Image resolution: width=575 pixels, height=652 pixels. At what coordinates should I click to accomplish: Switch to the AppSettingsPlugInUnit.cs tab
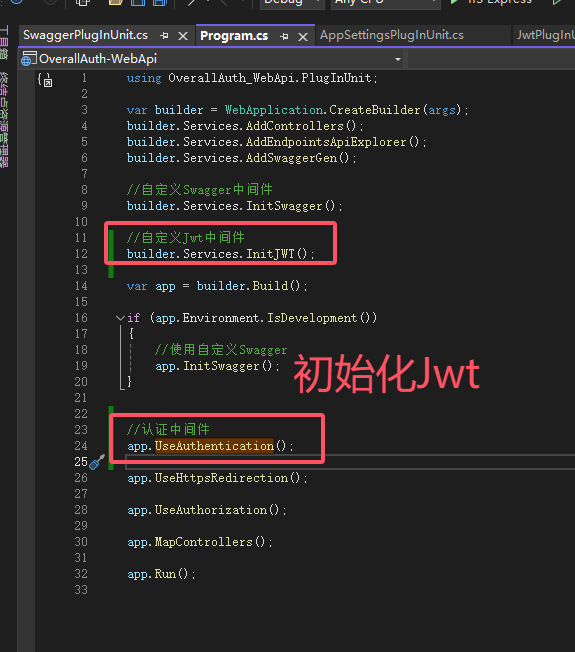(392, 35)
